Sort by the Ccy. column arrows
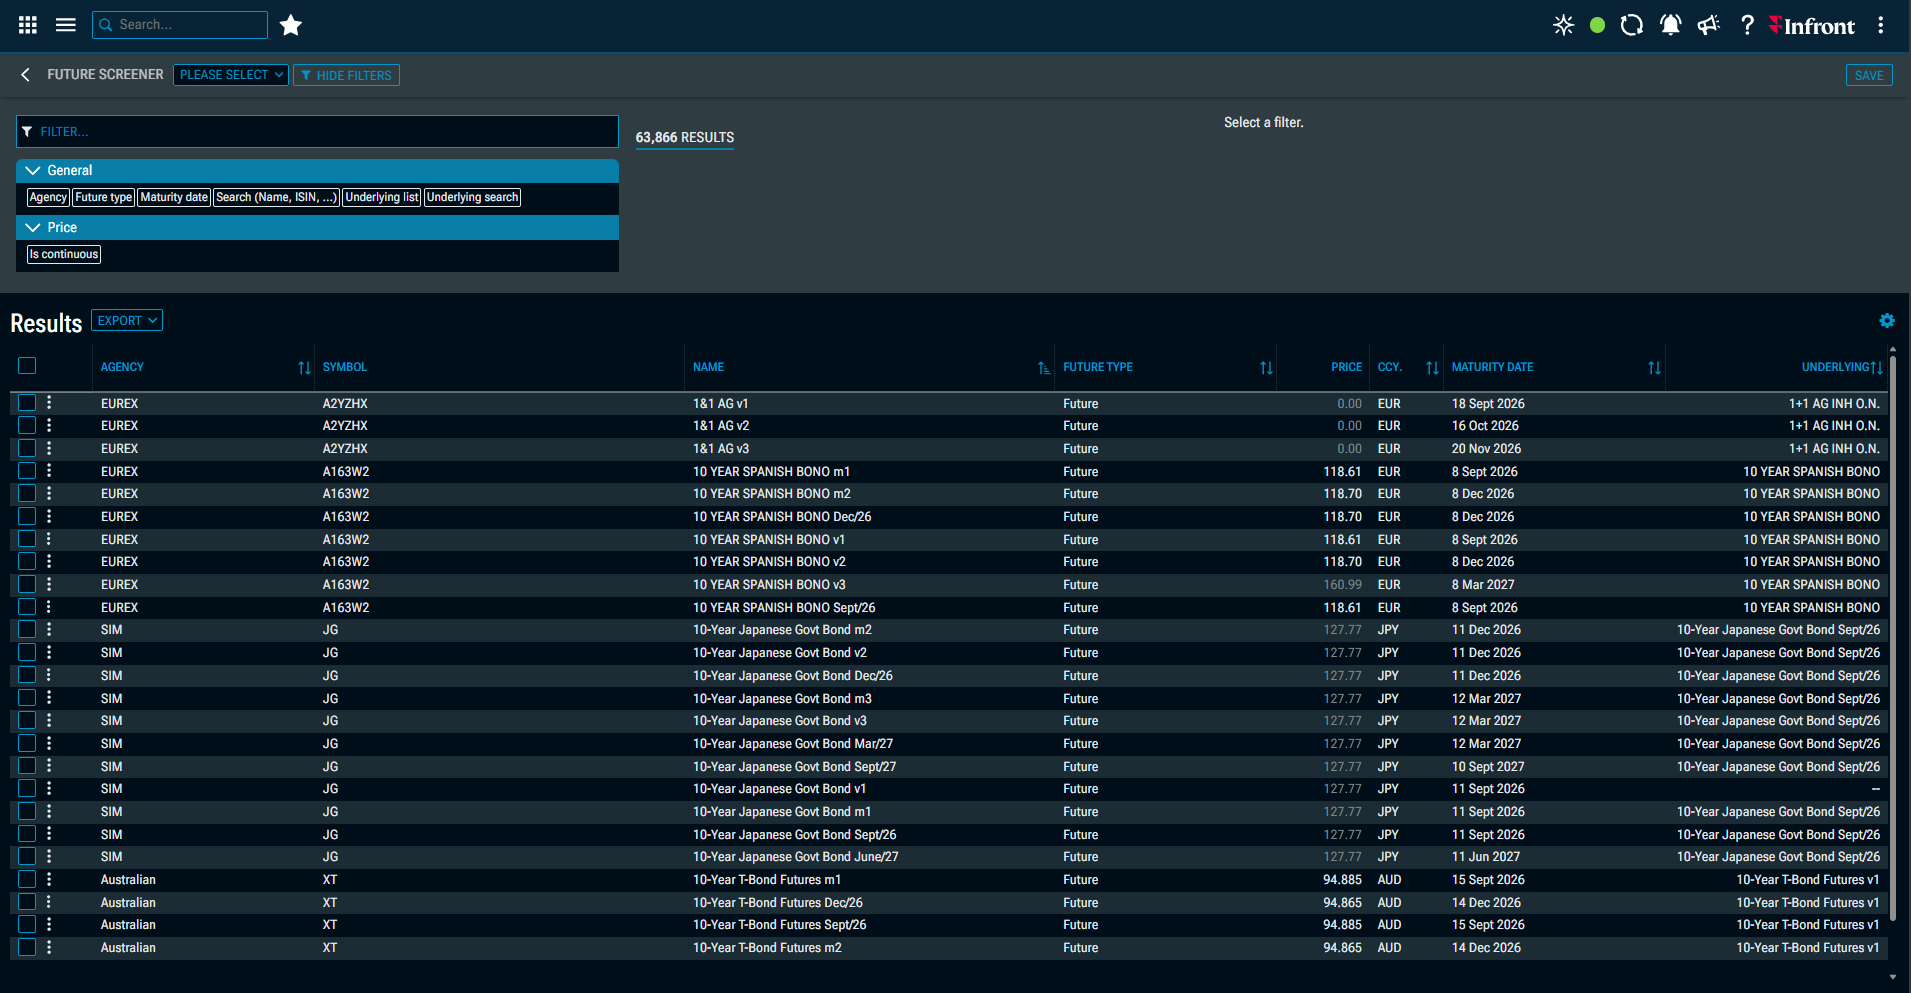 click(x=1432, y=368)
